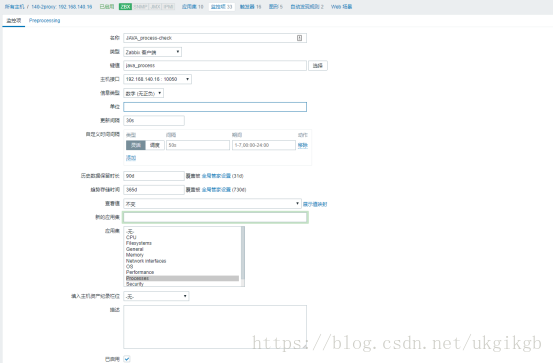
Task: Open the 全局管家设置 link next to 730d
Action: (x=216, y=190)
